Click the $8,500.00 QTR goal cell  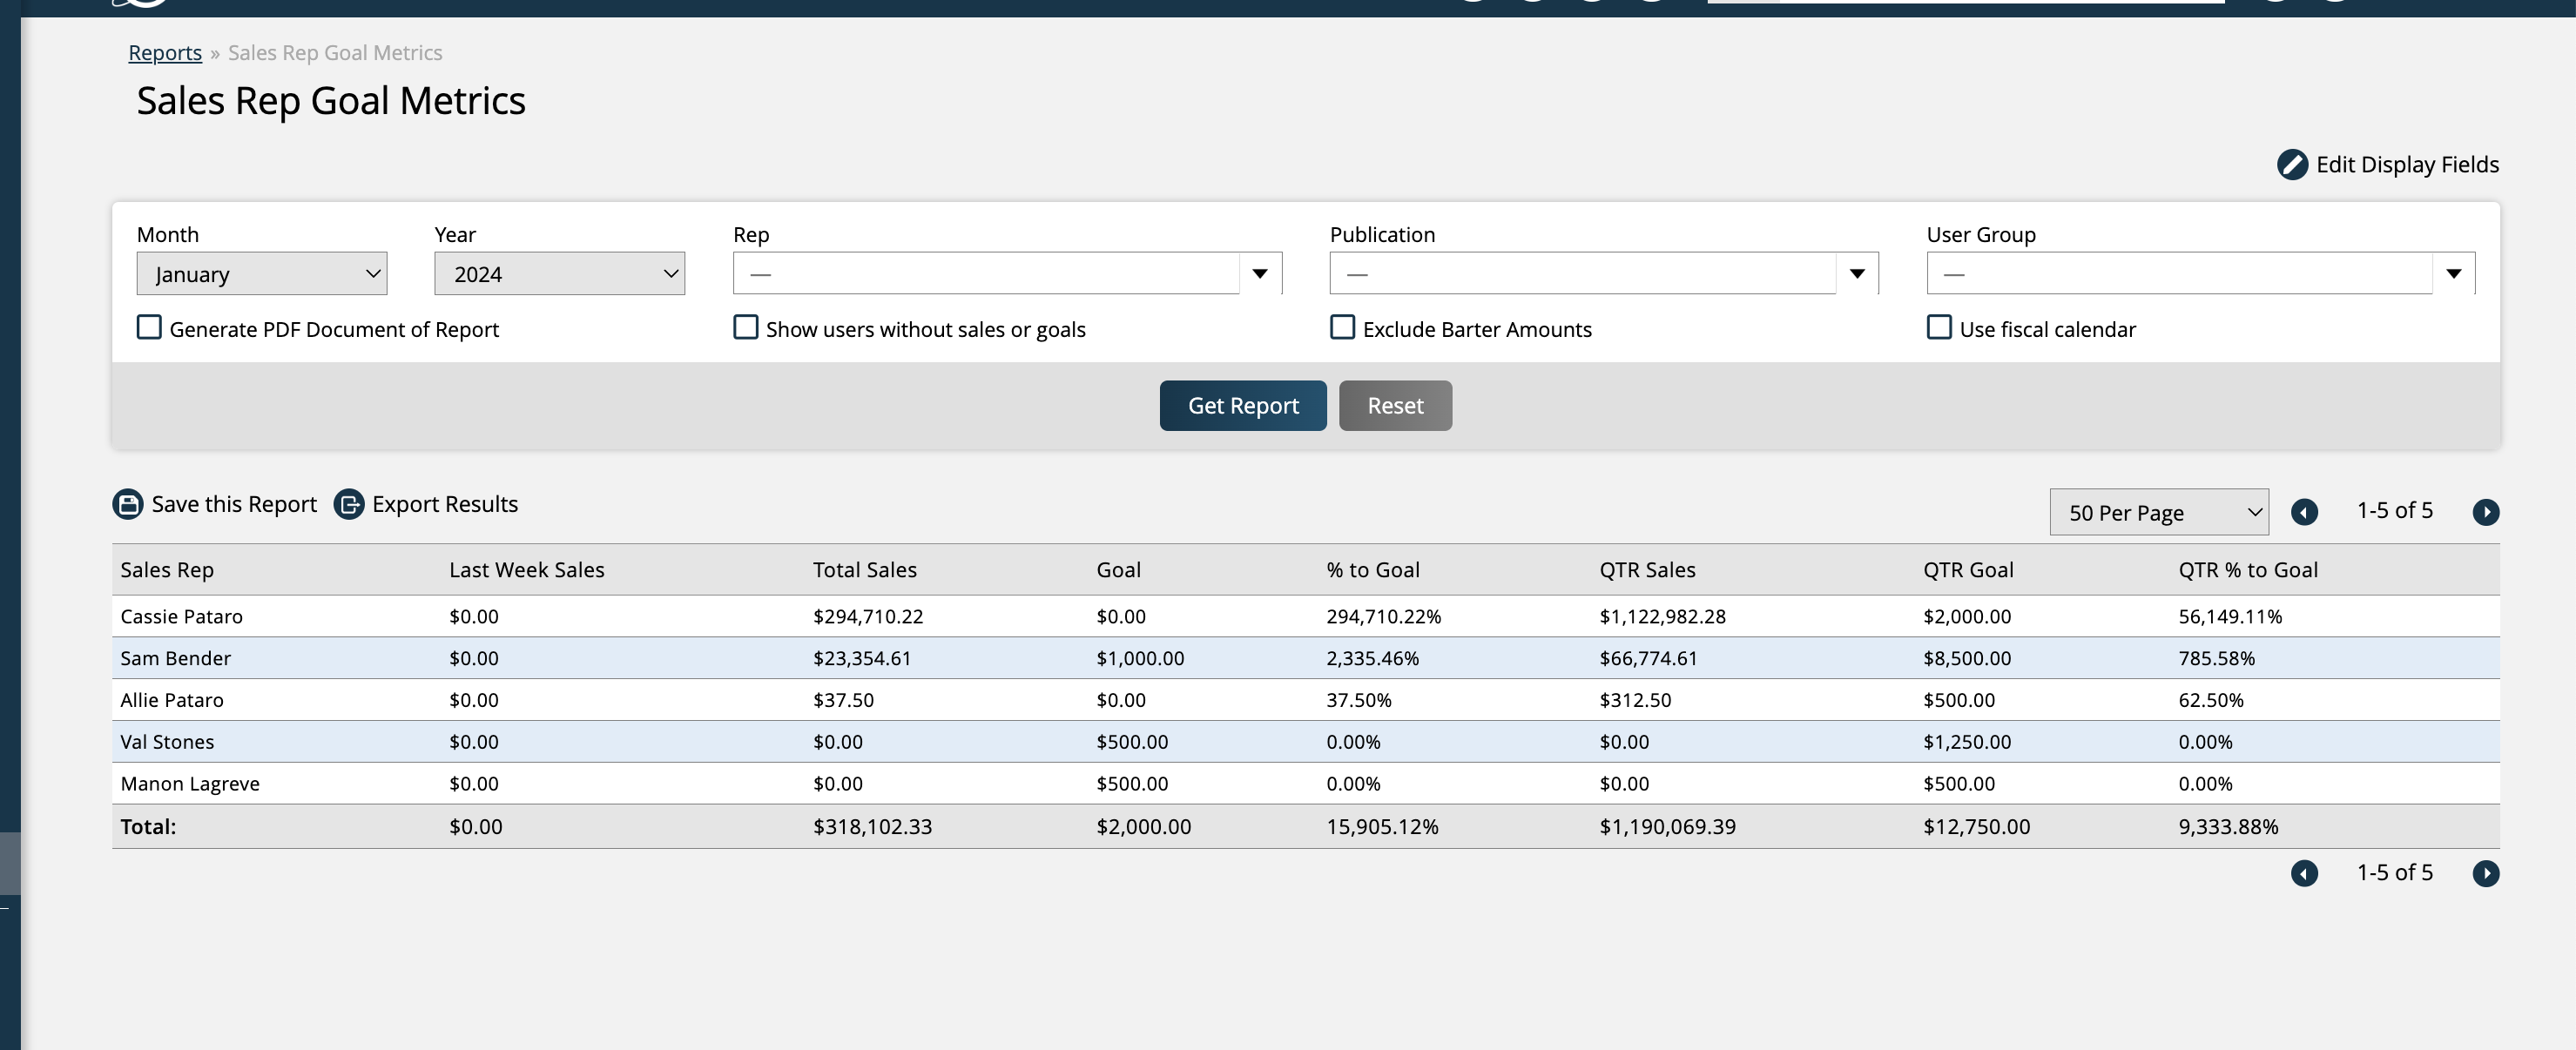click(x=1967, y=659)
